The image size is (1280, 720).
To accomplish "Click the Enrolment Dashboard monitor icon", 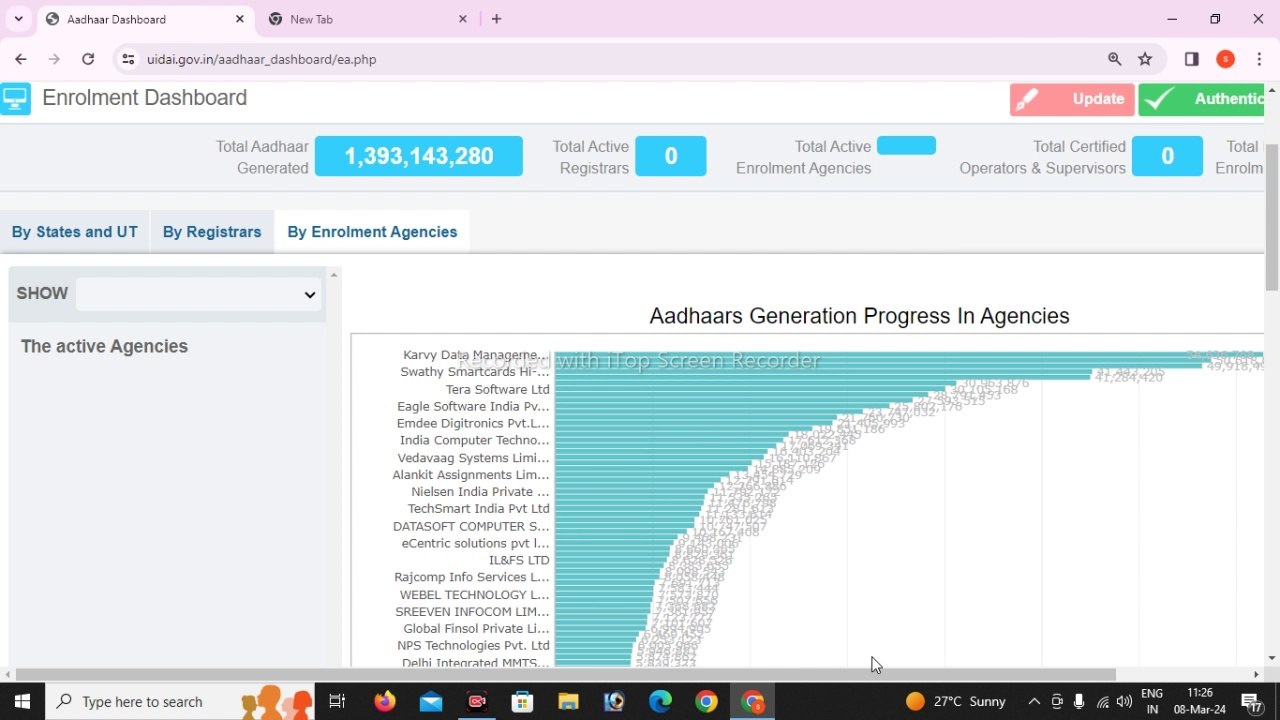I will [x=15, y=98].
